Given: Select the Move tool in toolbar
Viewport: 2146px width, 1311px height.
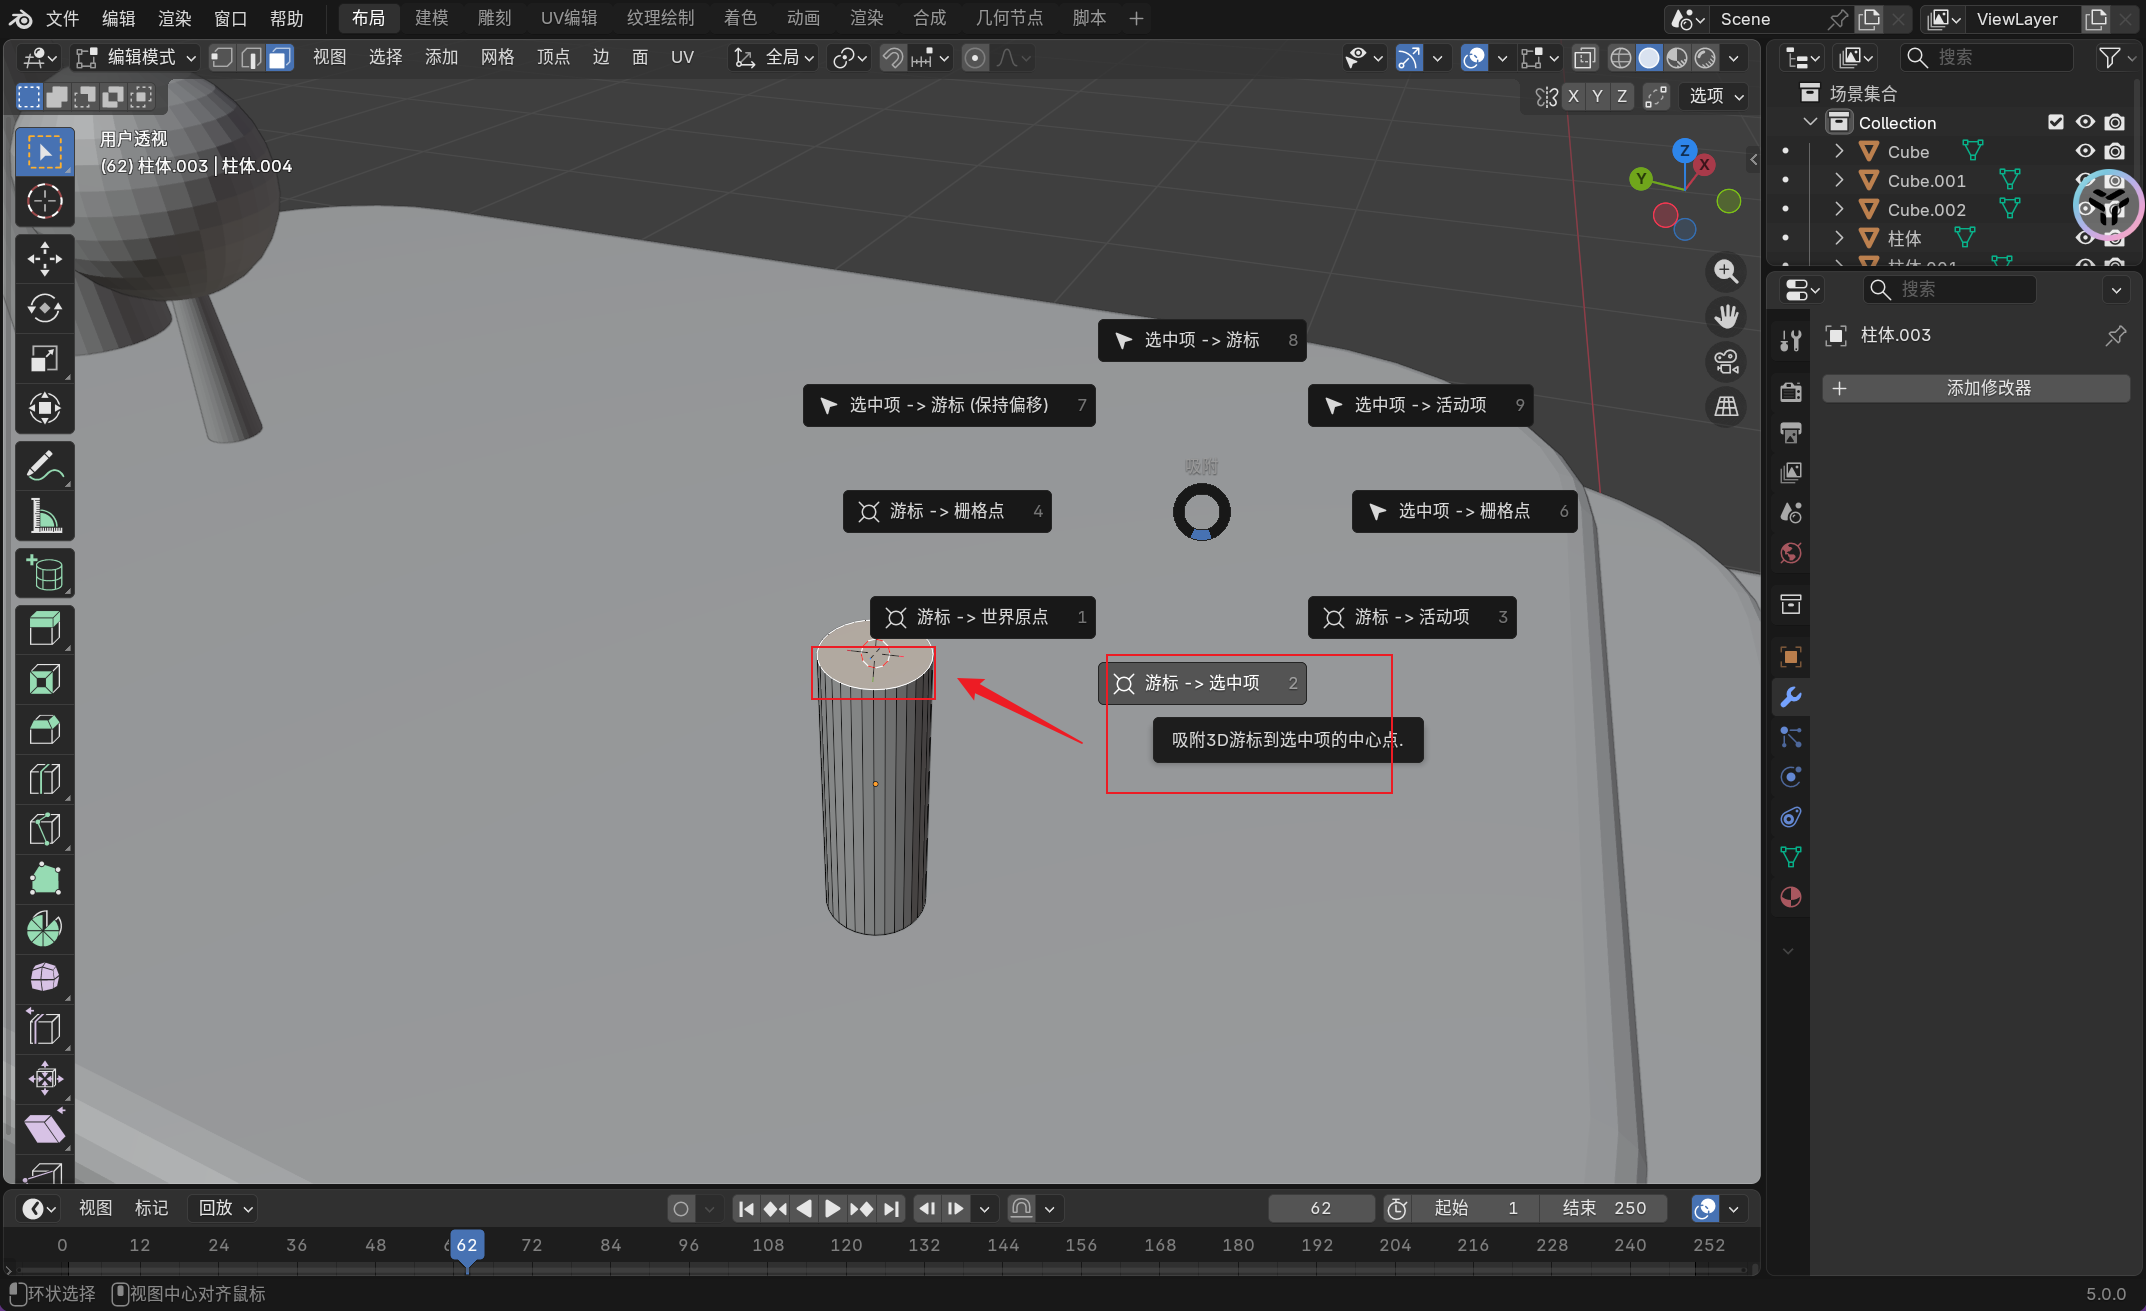Looking at the screenshot, I should [44, 259].
